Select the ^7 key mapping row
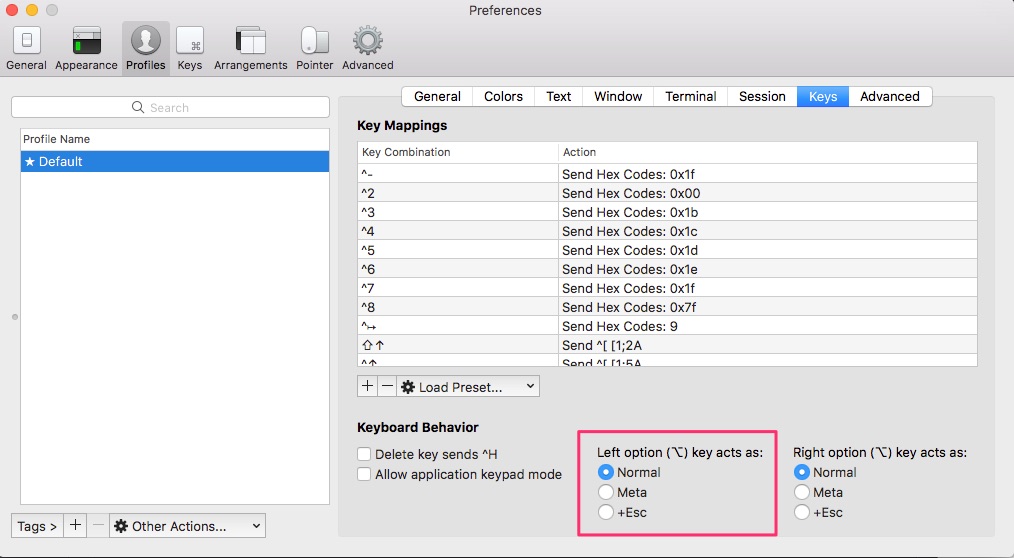 tap(667, 288)
